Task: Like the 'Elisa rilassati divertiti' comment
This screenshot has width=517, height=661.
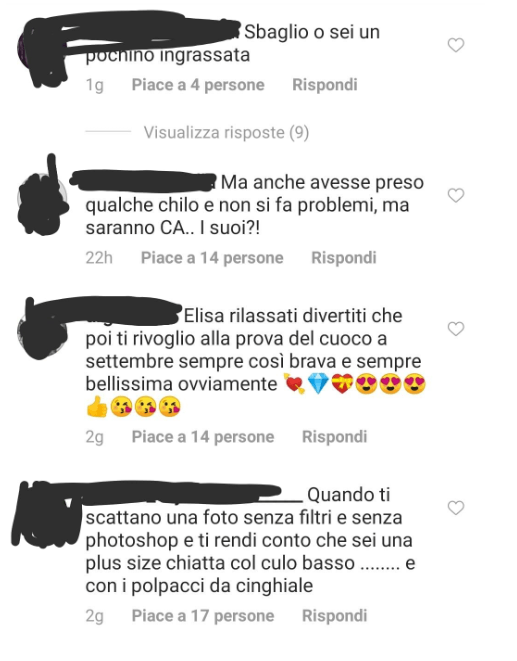Action: (x=455, y=328)
